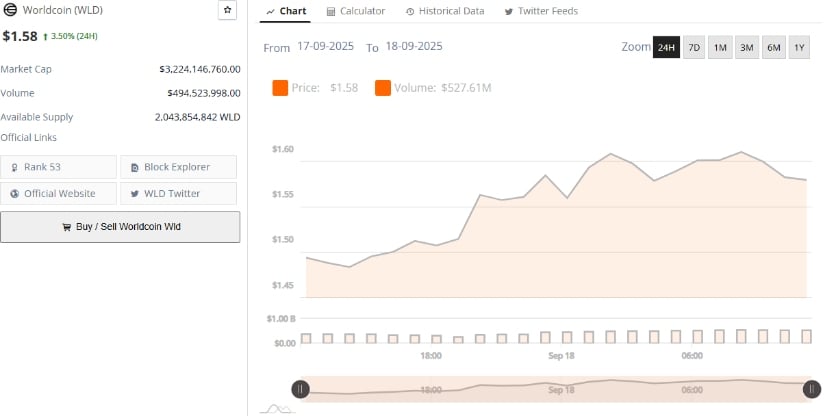Click the shopping cart icon on Buy button
Screen dimensions: 825x416
[x=66, y=227]
